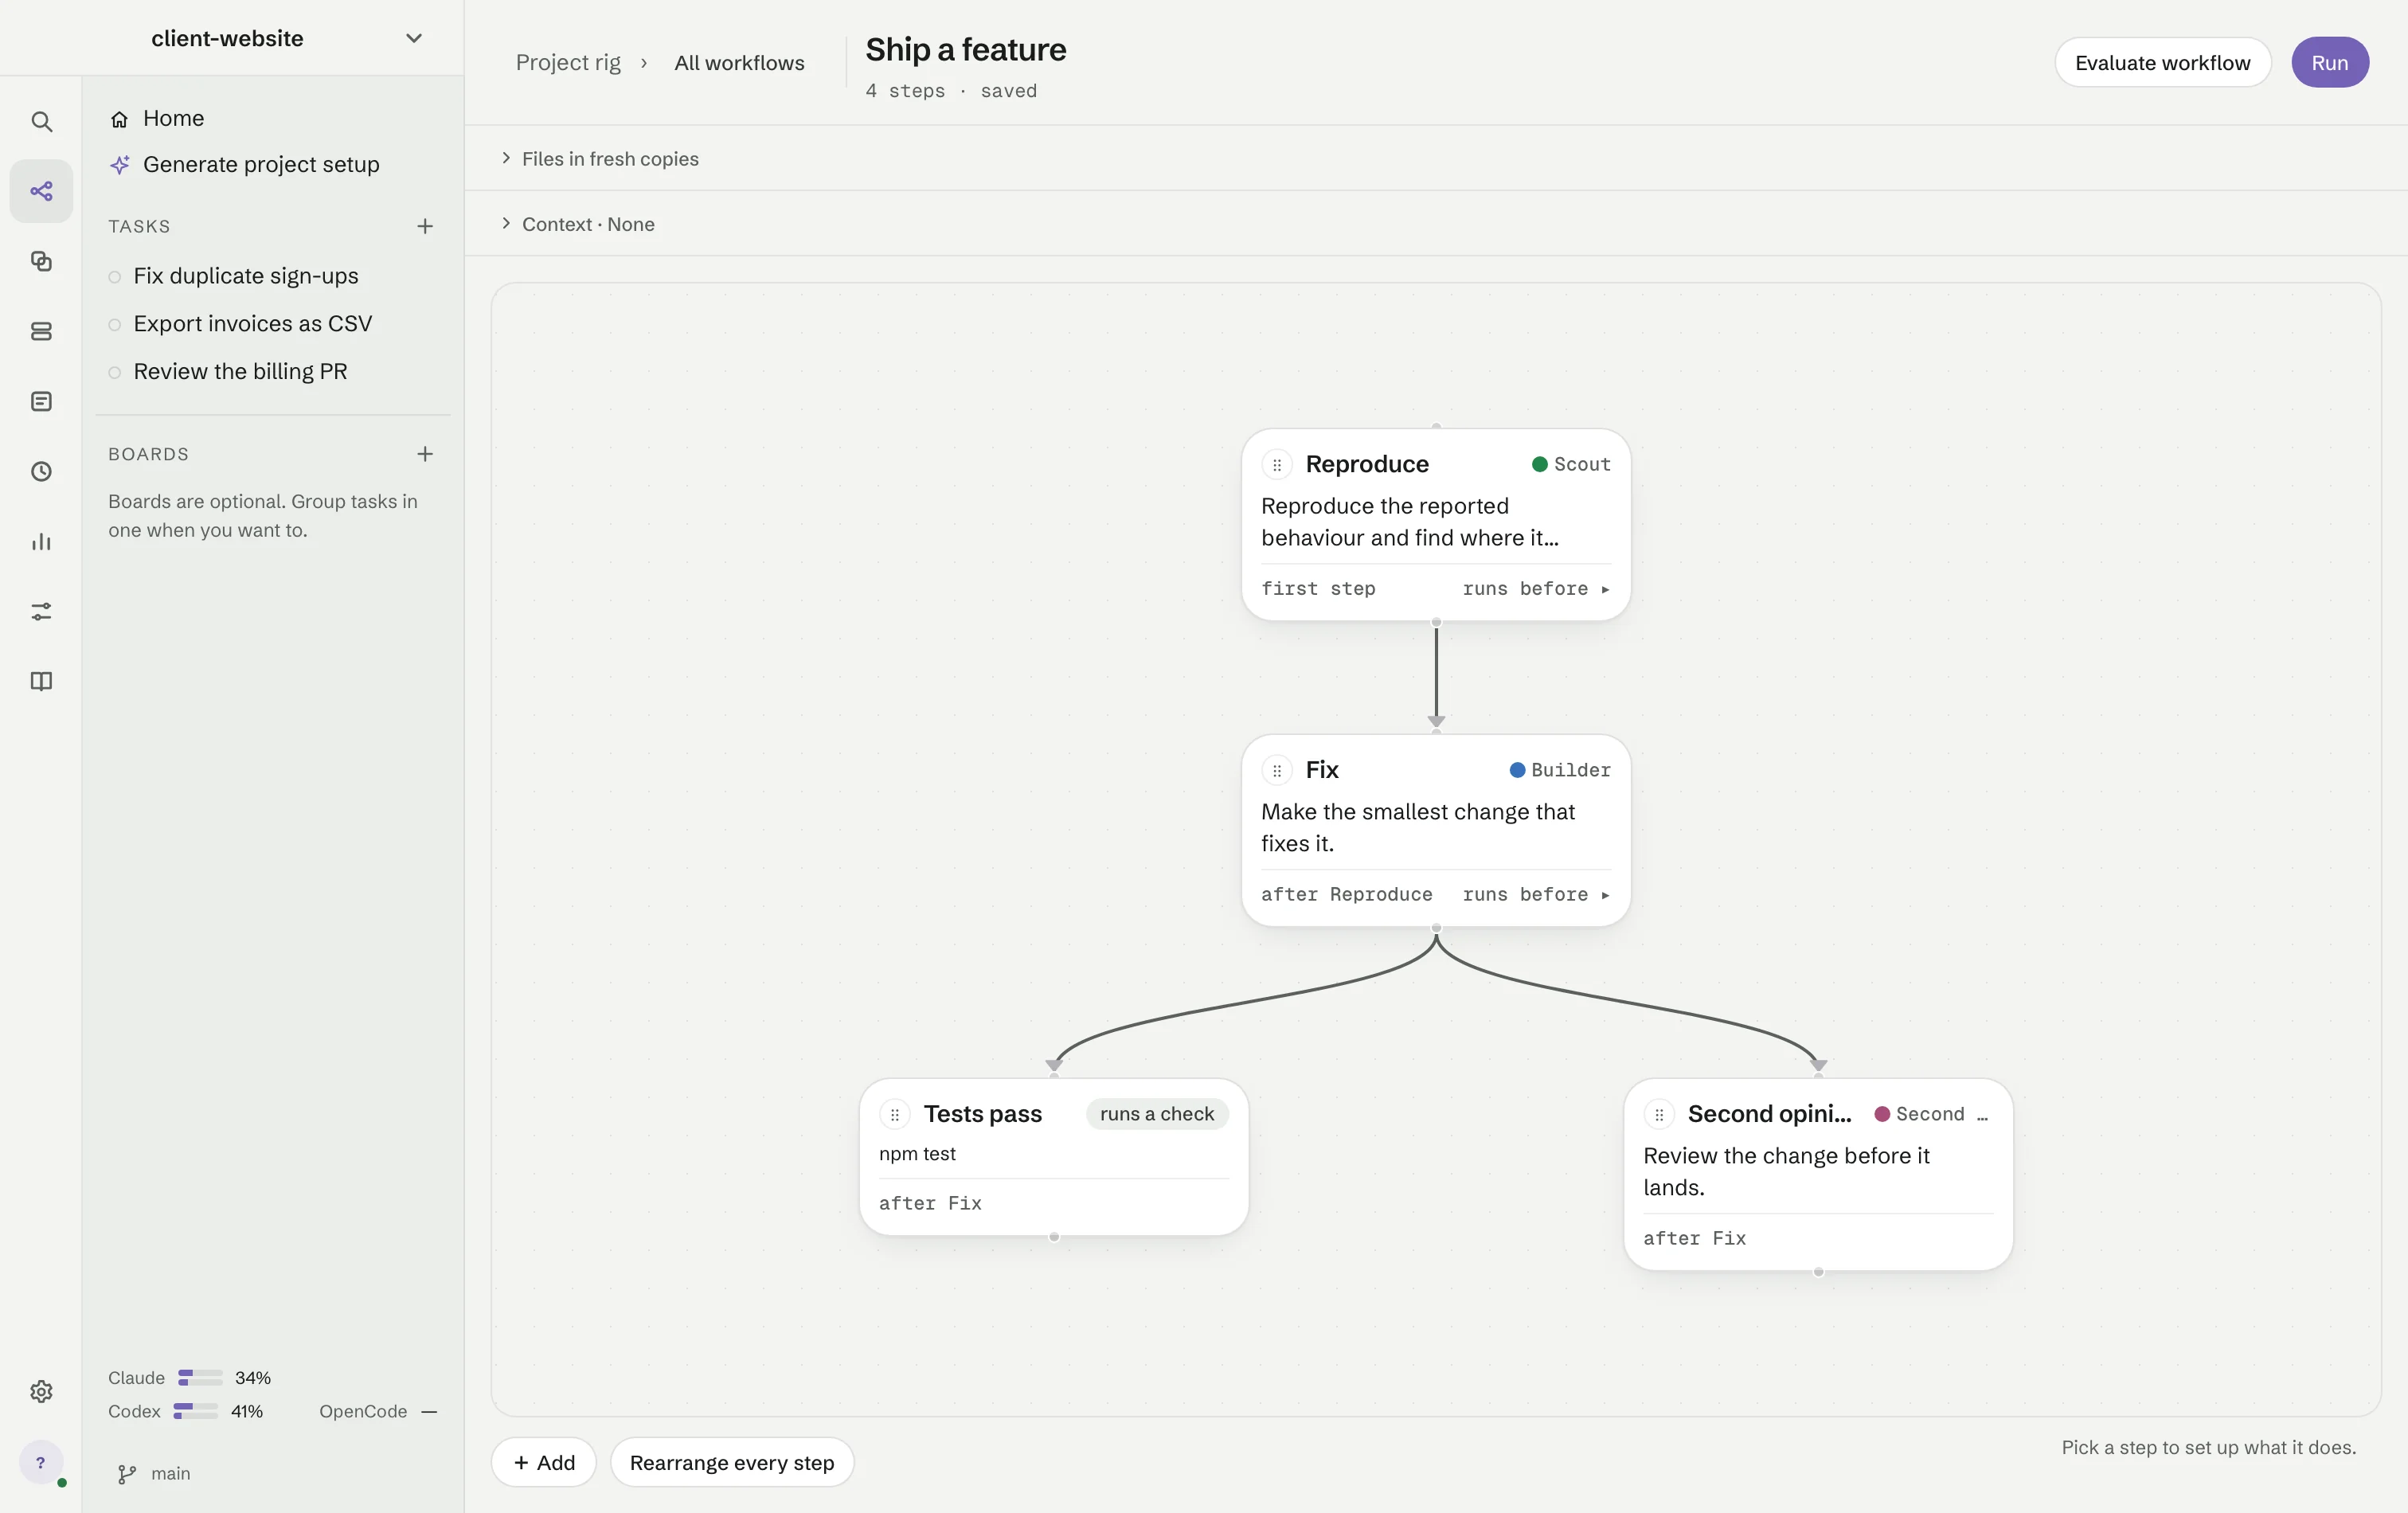Click the runs a check badge
2408x1513 pixels.
click(x=1157, y=1114)
